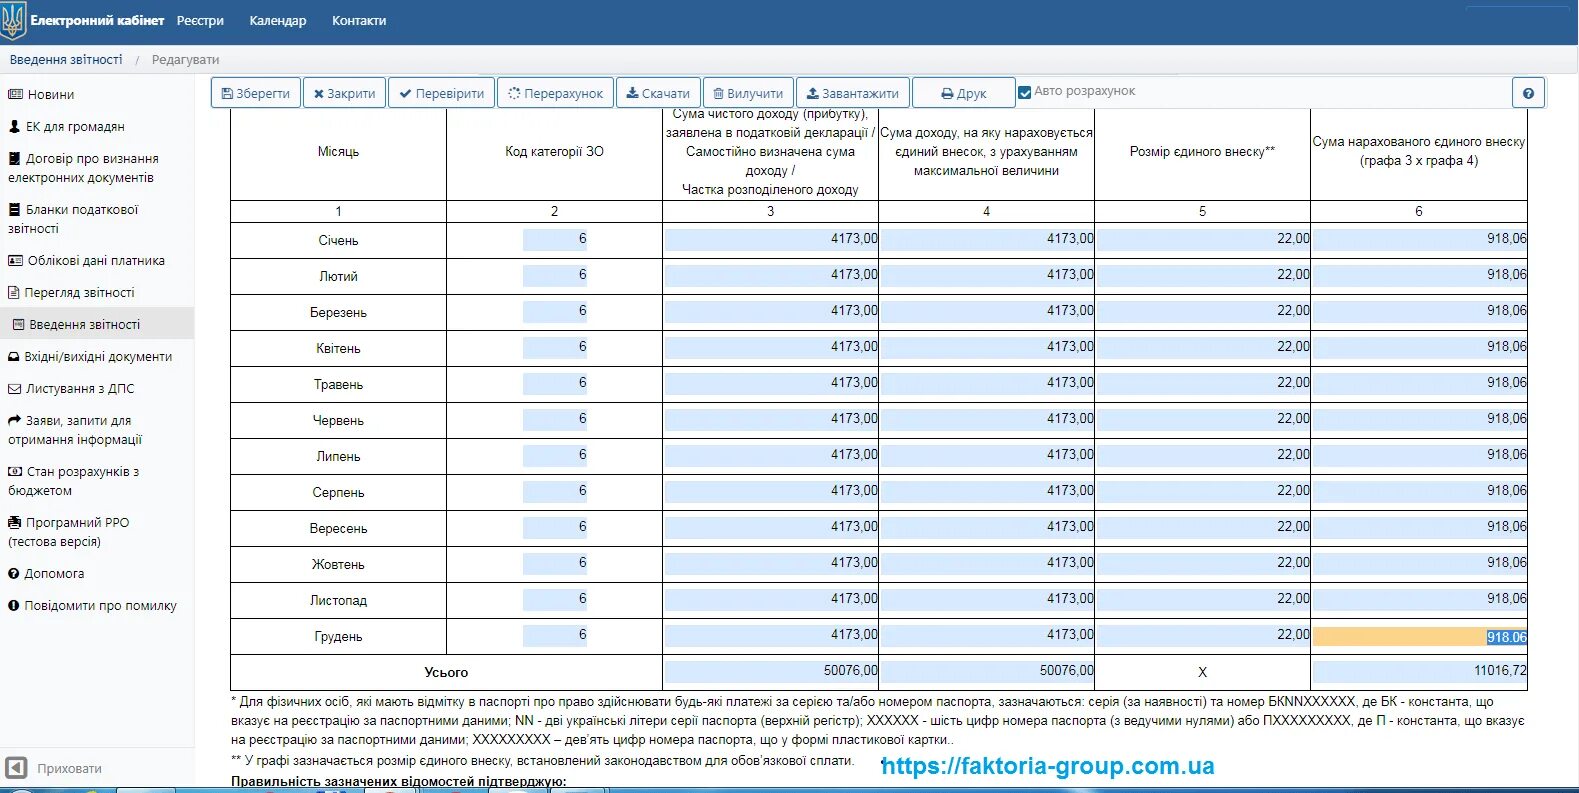The width and height of the screenshot is (1579, 793).
Task: Click the money icon beside Стан розрахунків
Action: [x=15, y=471]
